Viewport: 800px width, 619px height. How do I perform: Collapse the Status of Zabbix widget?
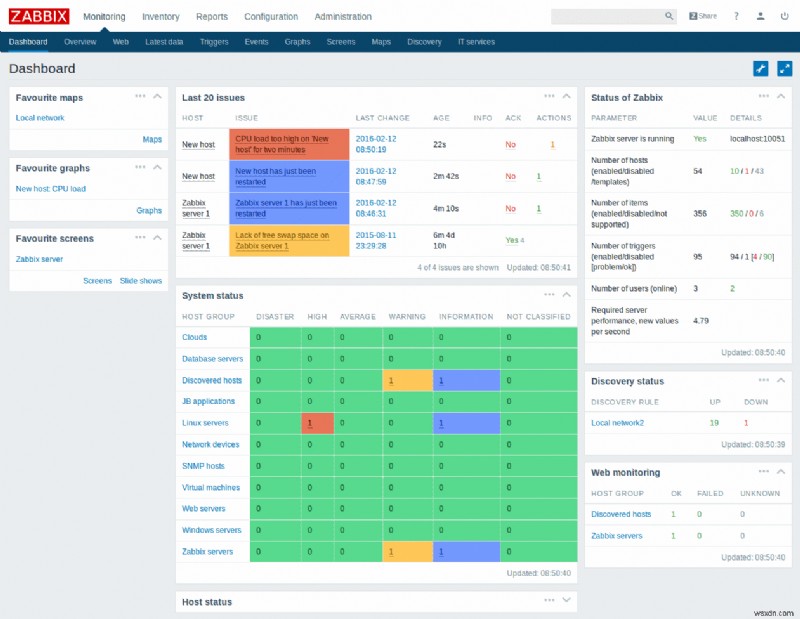tap(783, 96)
